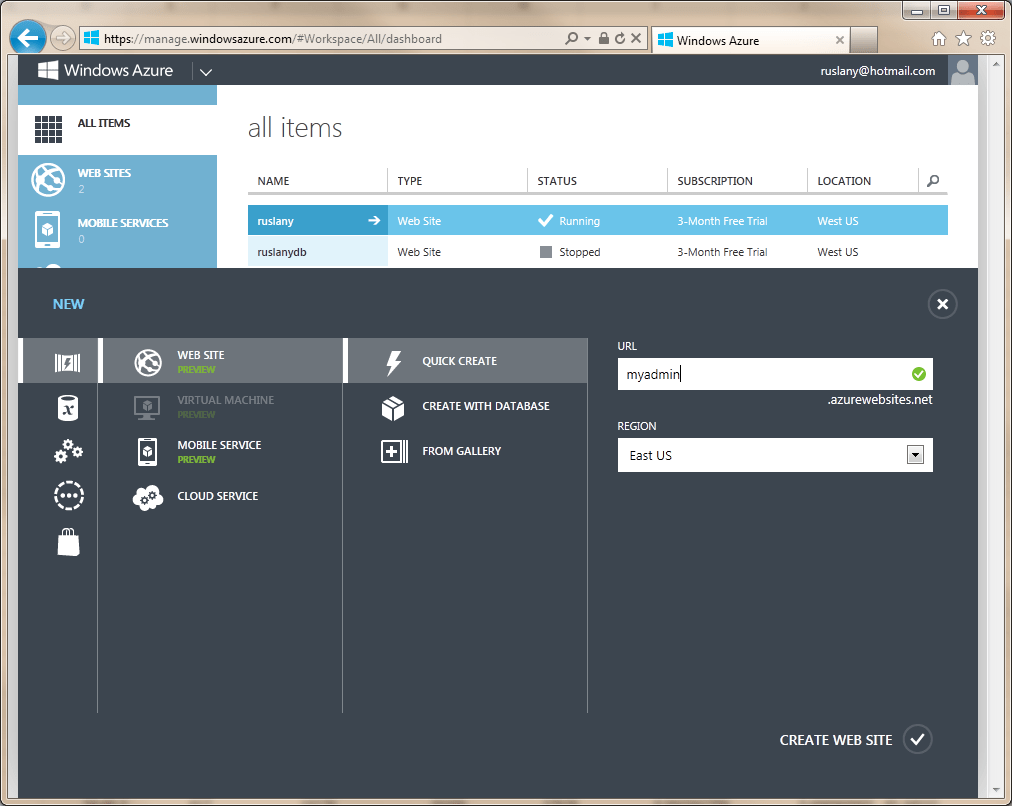Screen dimensions: 1012x806
Task: Expand the Windows Azure title chevron
Action: point(206,71)
